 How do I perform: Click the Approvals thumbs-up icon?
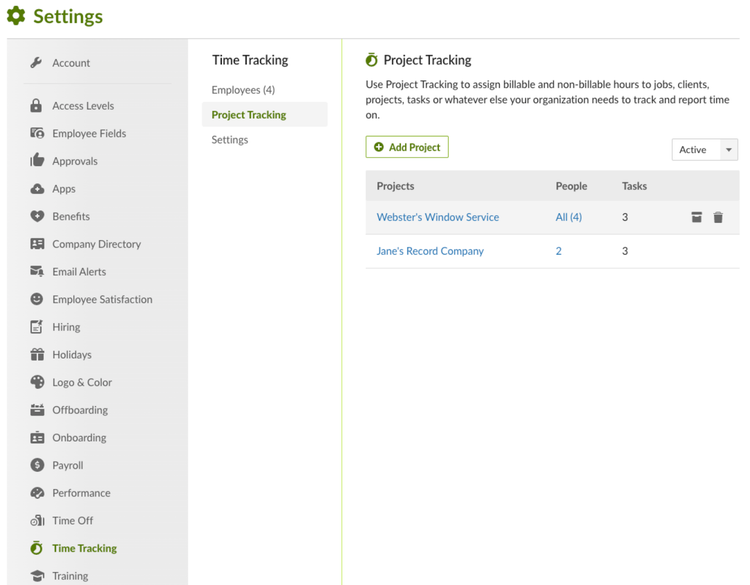pos(37,160)
